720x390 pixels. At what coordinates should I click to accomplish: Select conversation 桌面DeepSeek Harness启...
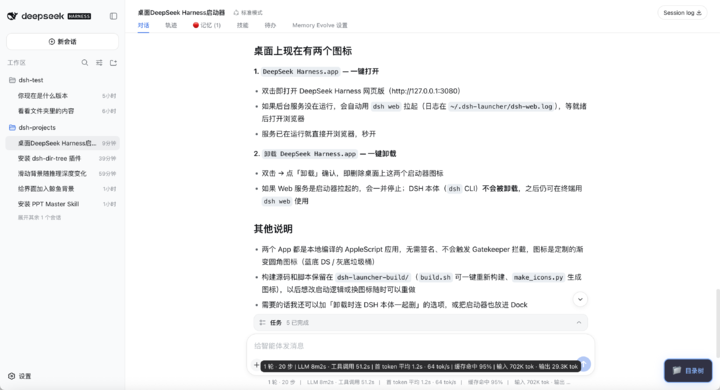point(62,143)
